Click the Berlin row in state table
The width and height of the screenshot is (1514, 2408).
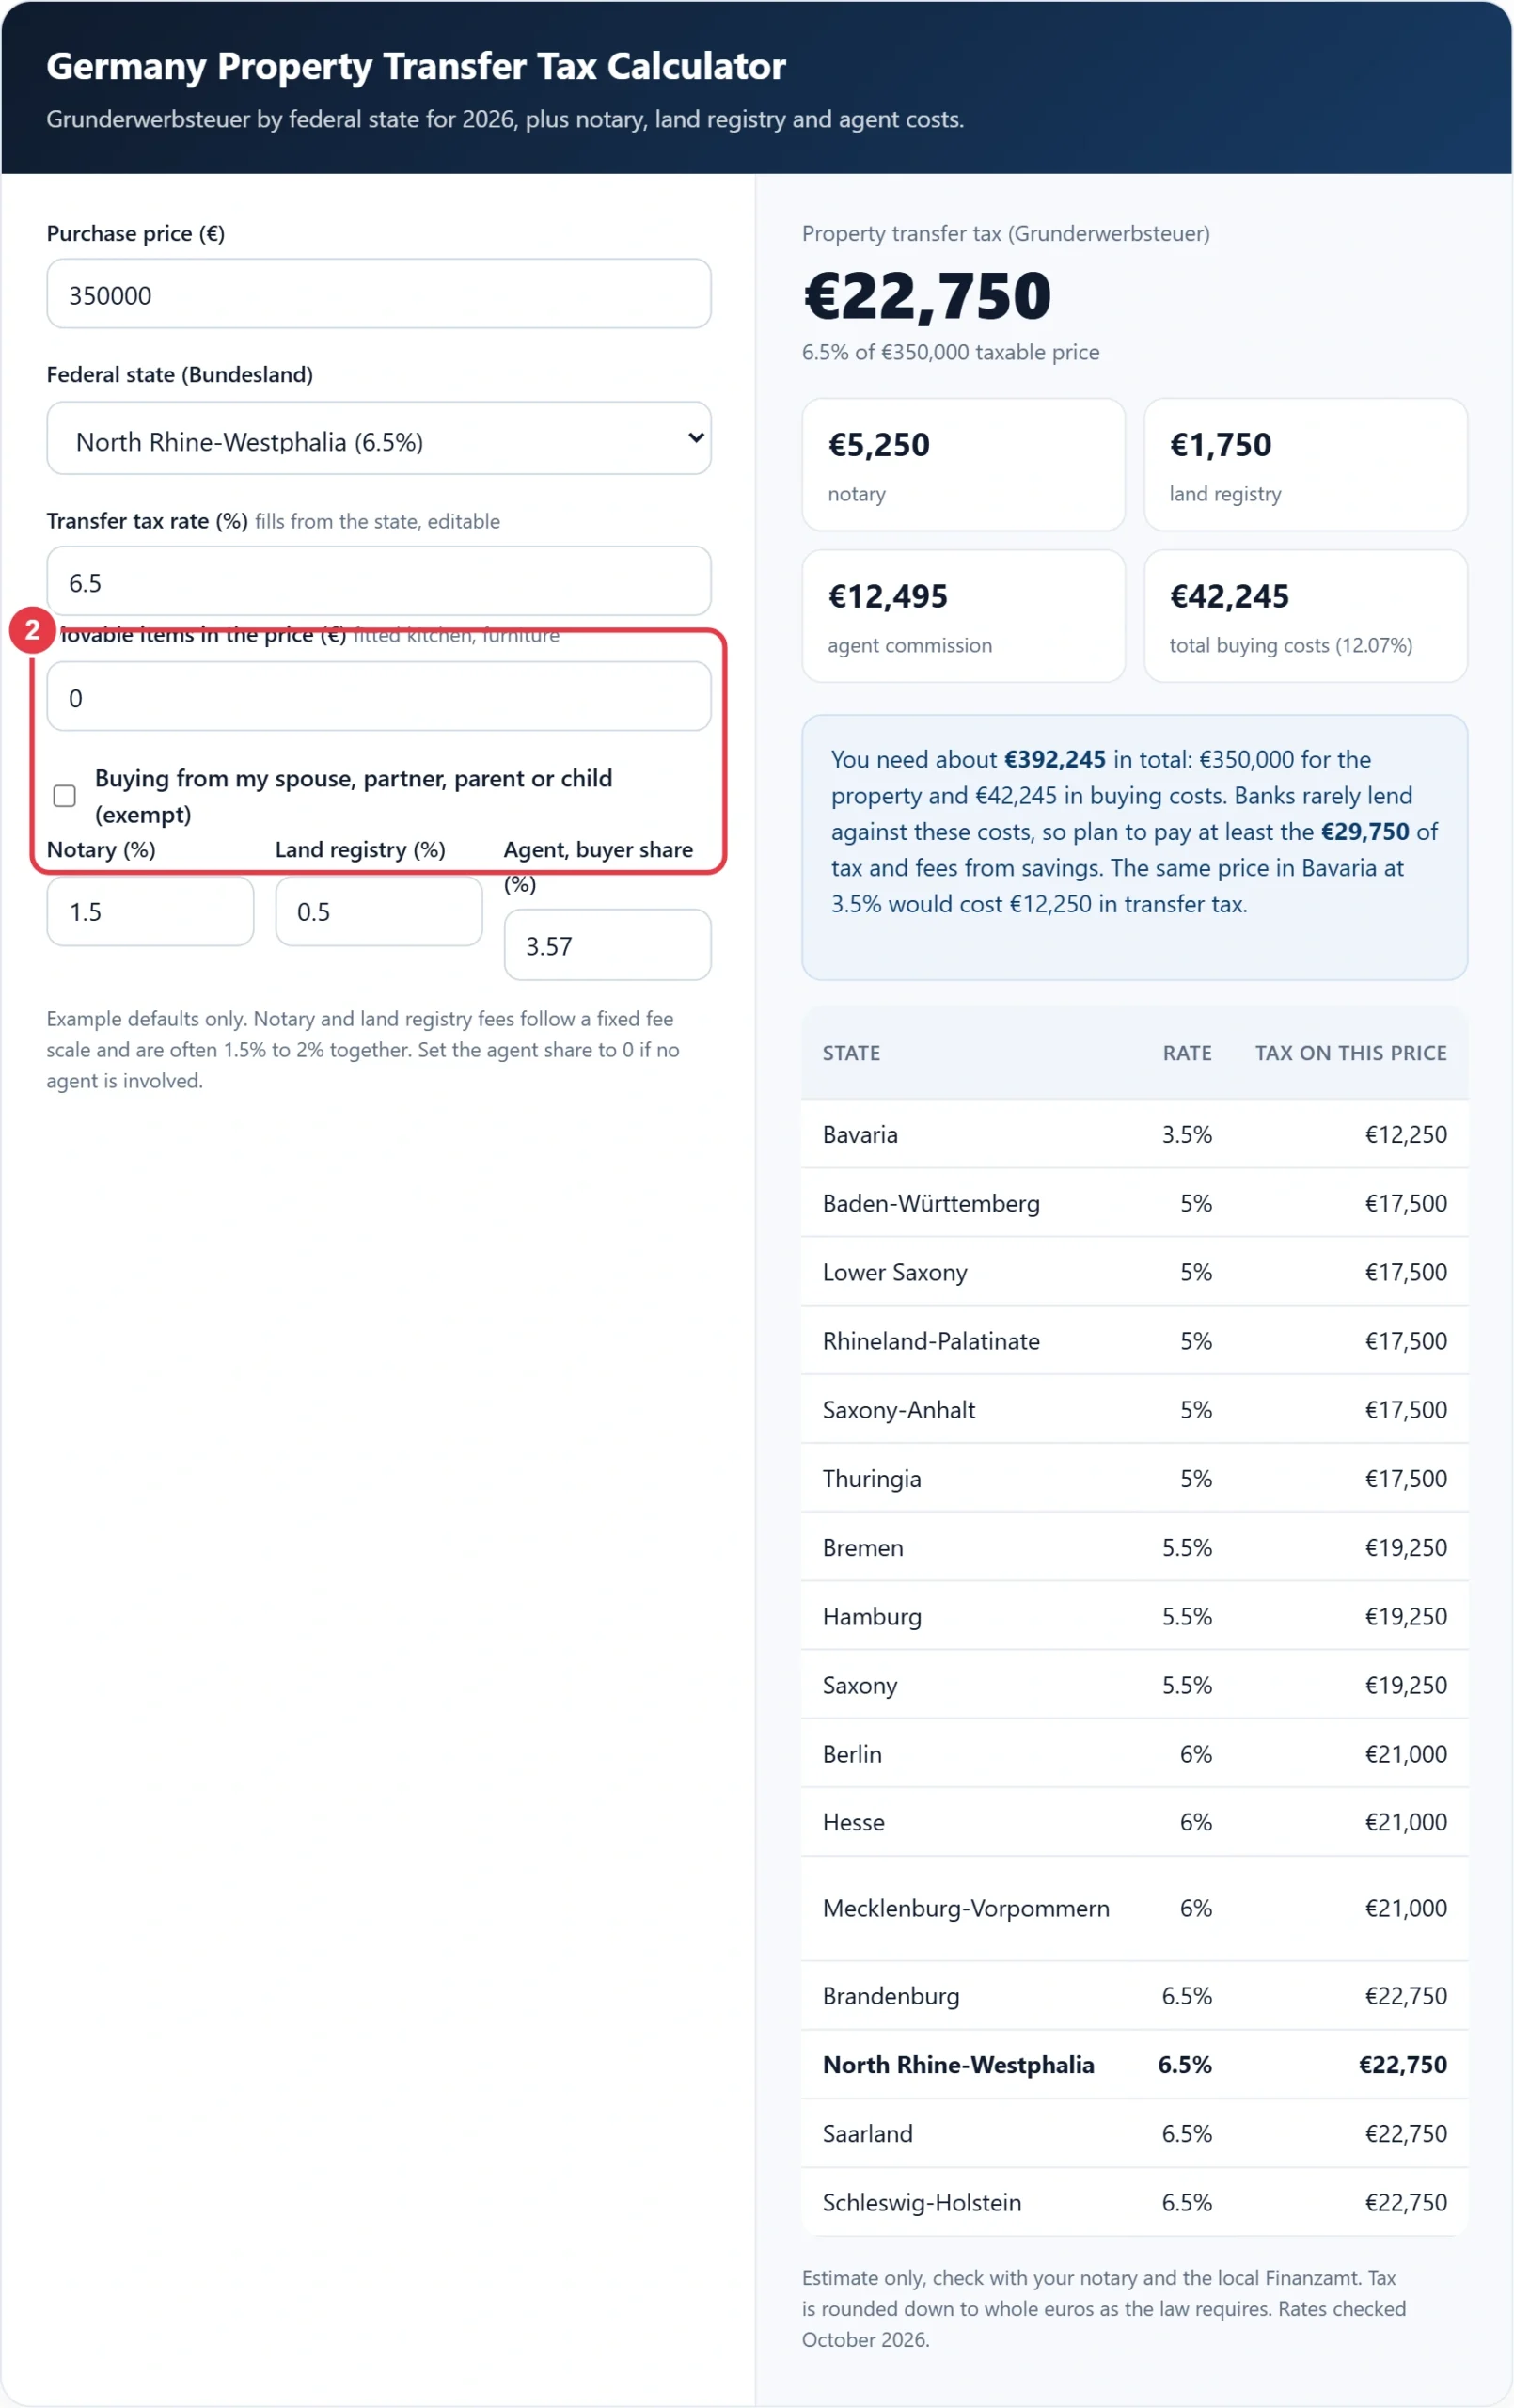click(1134, 1753)
